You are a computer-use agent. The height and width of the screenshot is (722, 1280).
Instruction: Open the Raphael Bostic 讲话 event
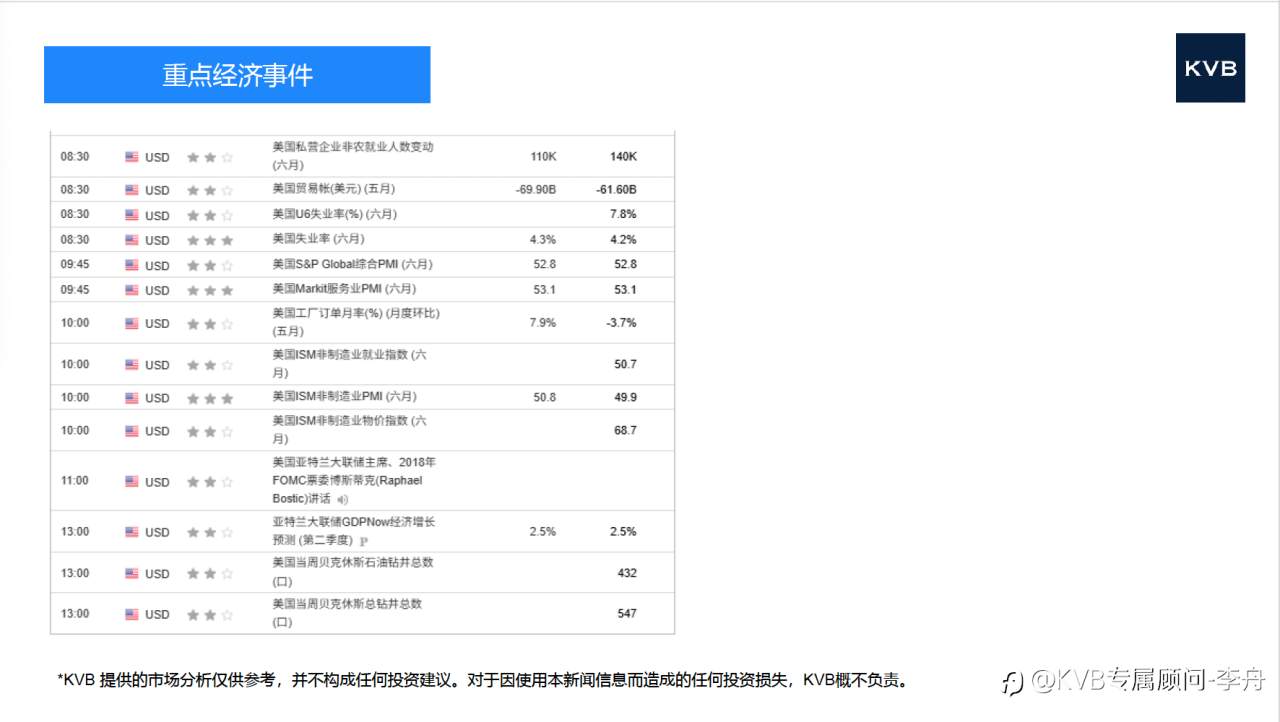354,480
